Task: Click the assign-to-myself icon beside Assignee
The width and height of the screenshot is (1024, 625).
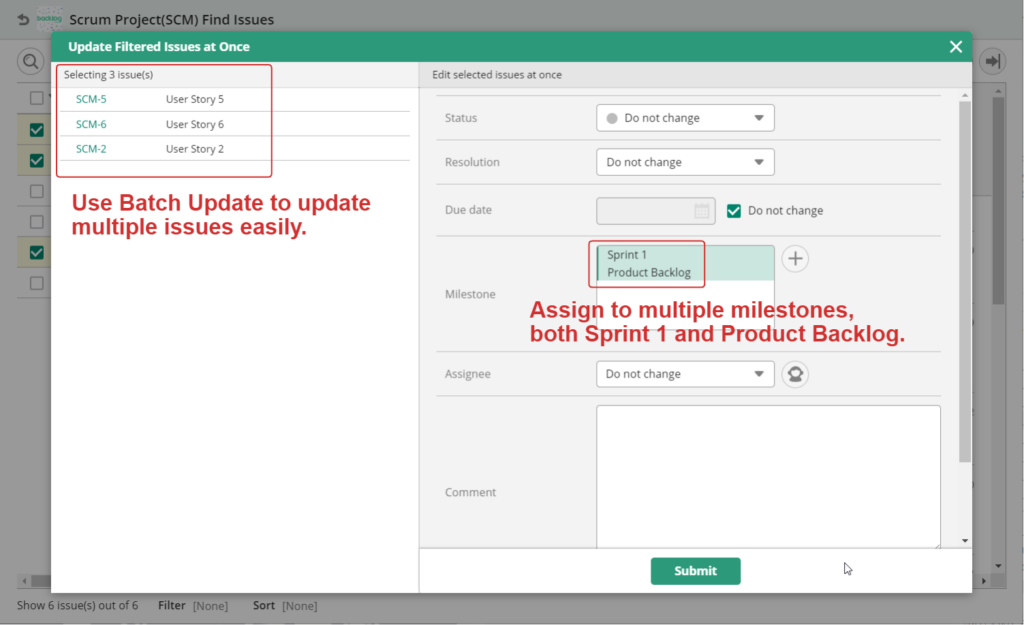Action: tap(795, 374)
